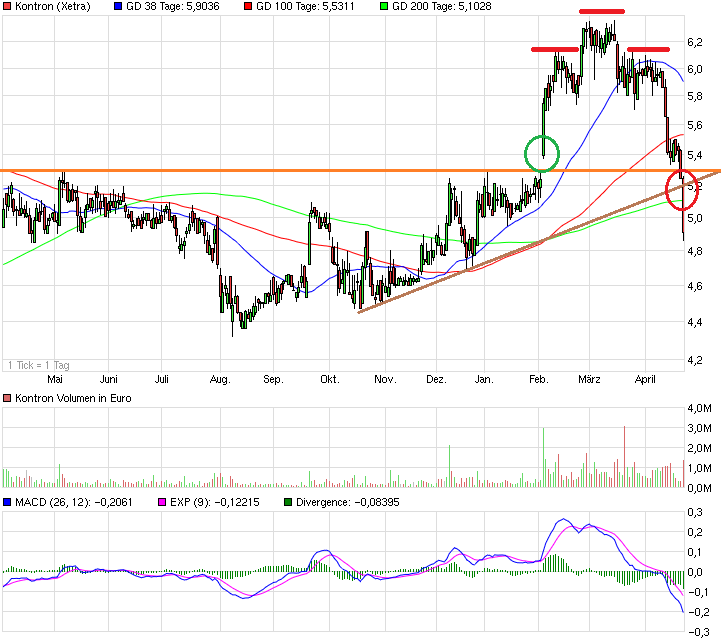Screen dimensions: 721x640
Task: Click the 5,8 price axis value
Action: click(695, 96)
